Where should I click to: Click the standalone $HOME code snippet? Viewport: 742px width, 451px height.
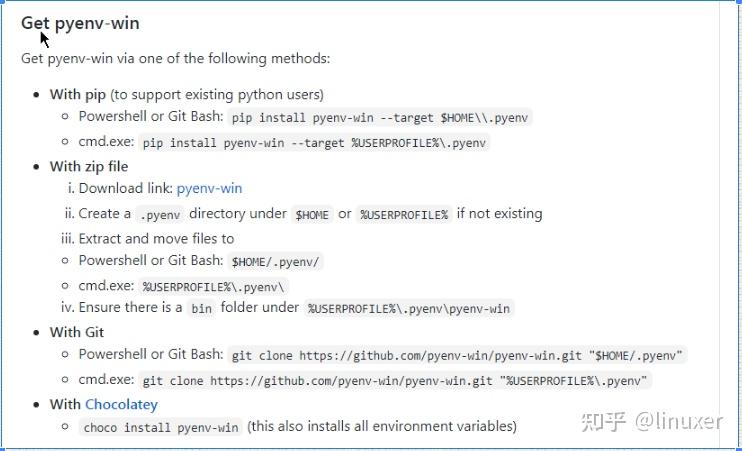coord(312,215)
